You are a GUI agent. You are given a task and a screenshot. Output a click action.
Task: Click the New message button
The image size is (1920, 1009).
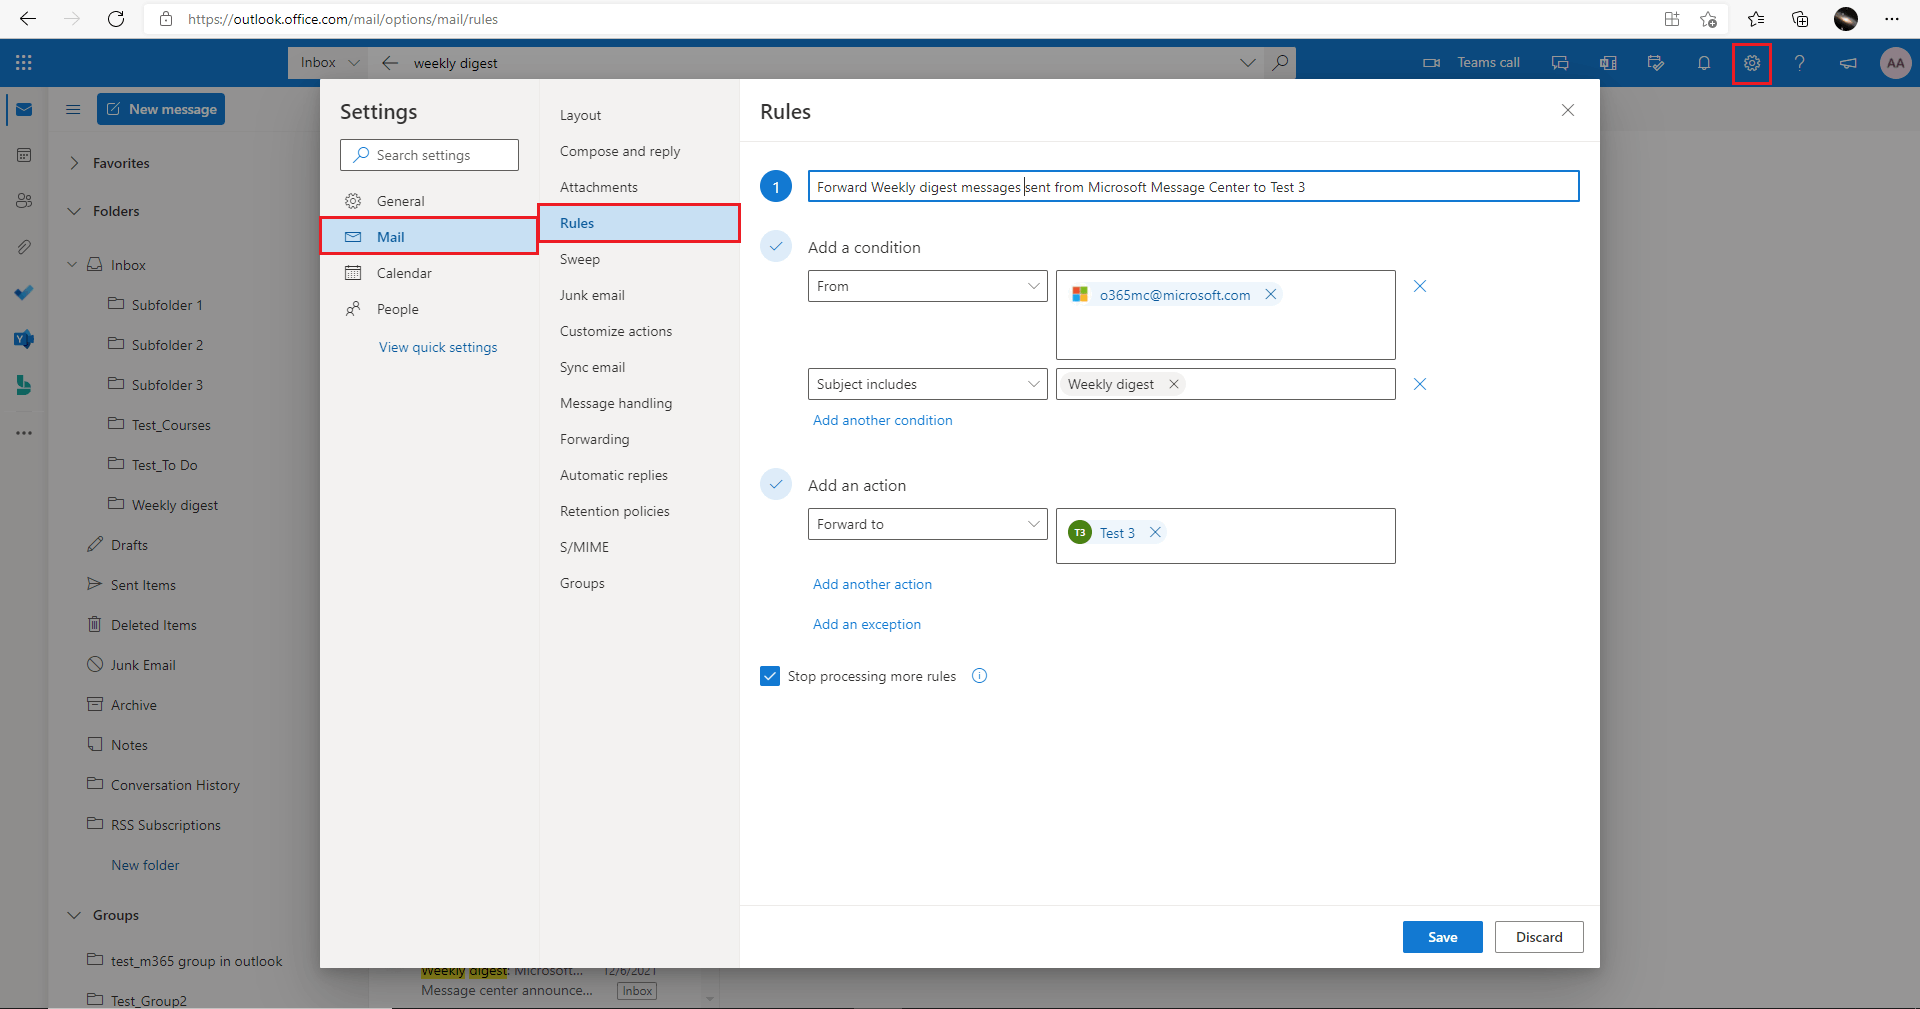coord(161,109)
